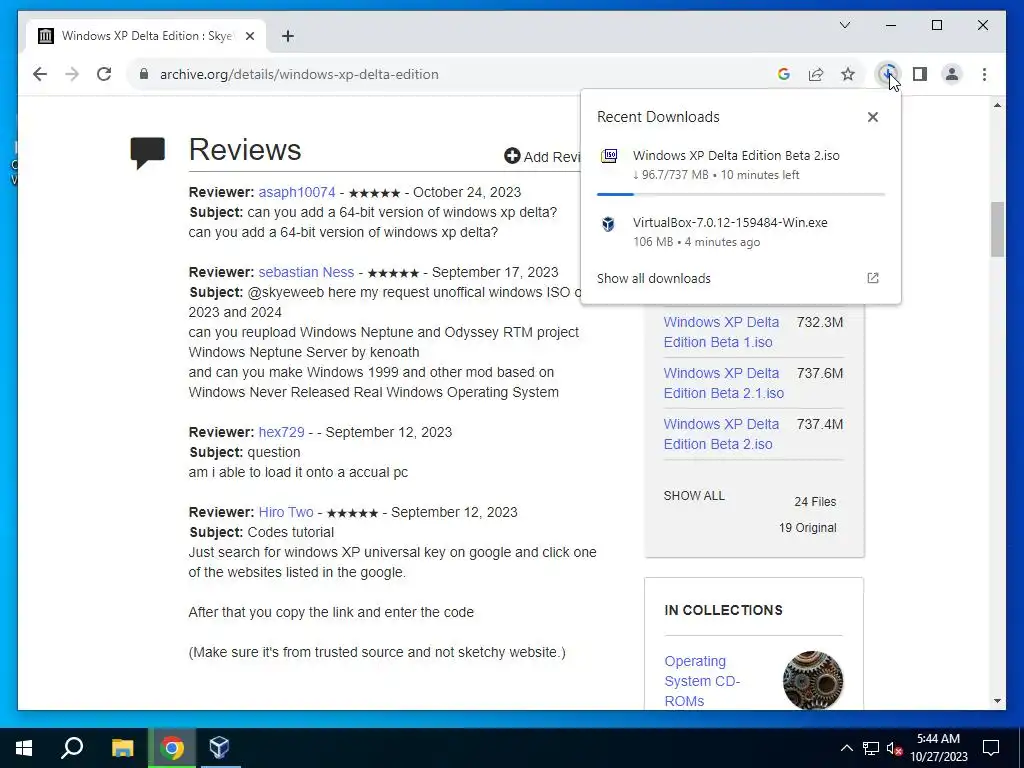The image size is (1024, 768).
Task: Select the Windows XP Delta Edition tab
Action: (146, 37)
